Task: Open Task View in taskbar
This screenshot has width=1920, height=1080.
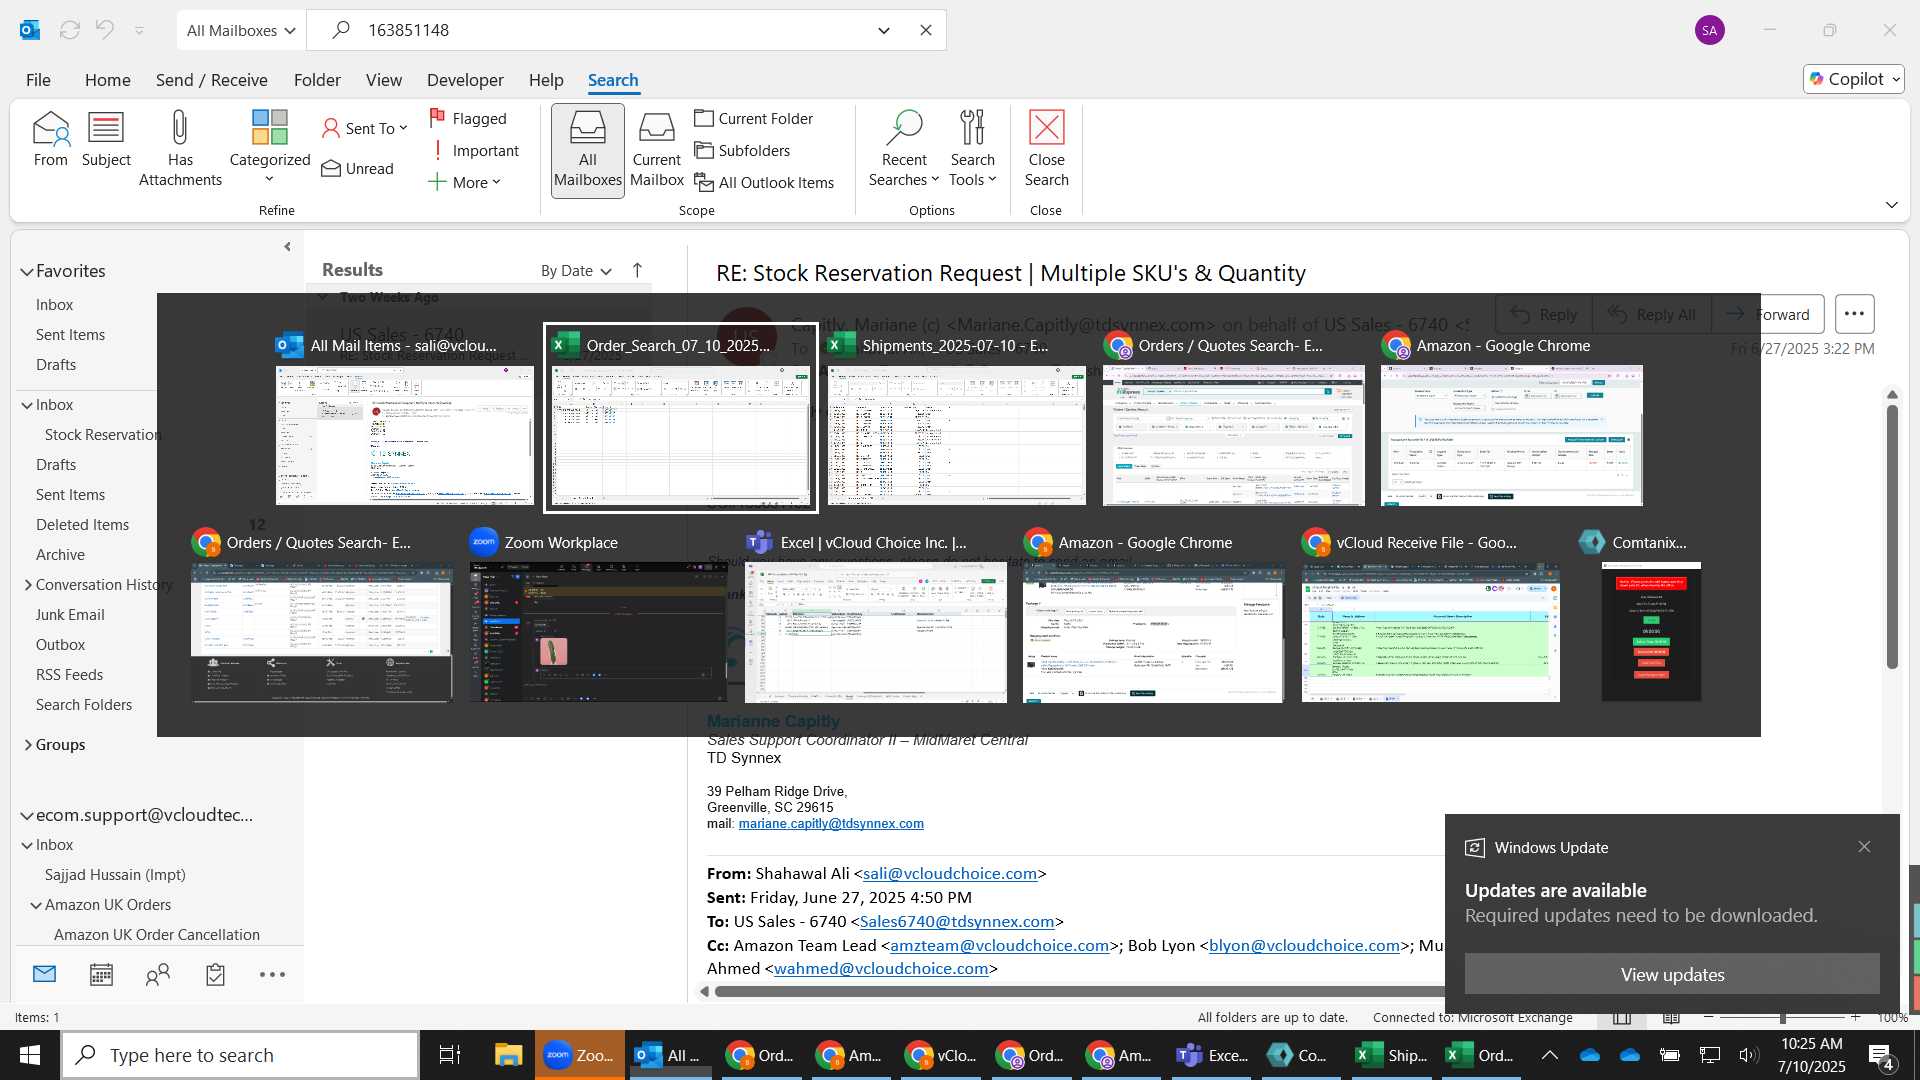Action: click(450, 1055)
